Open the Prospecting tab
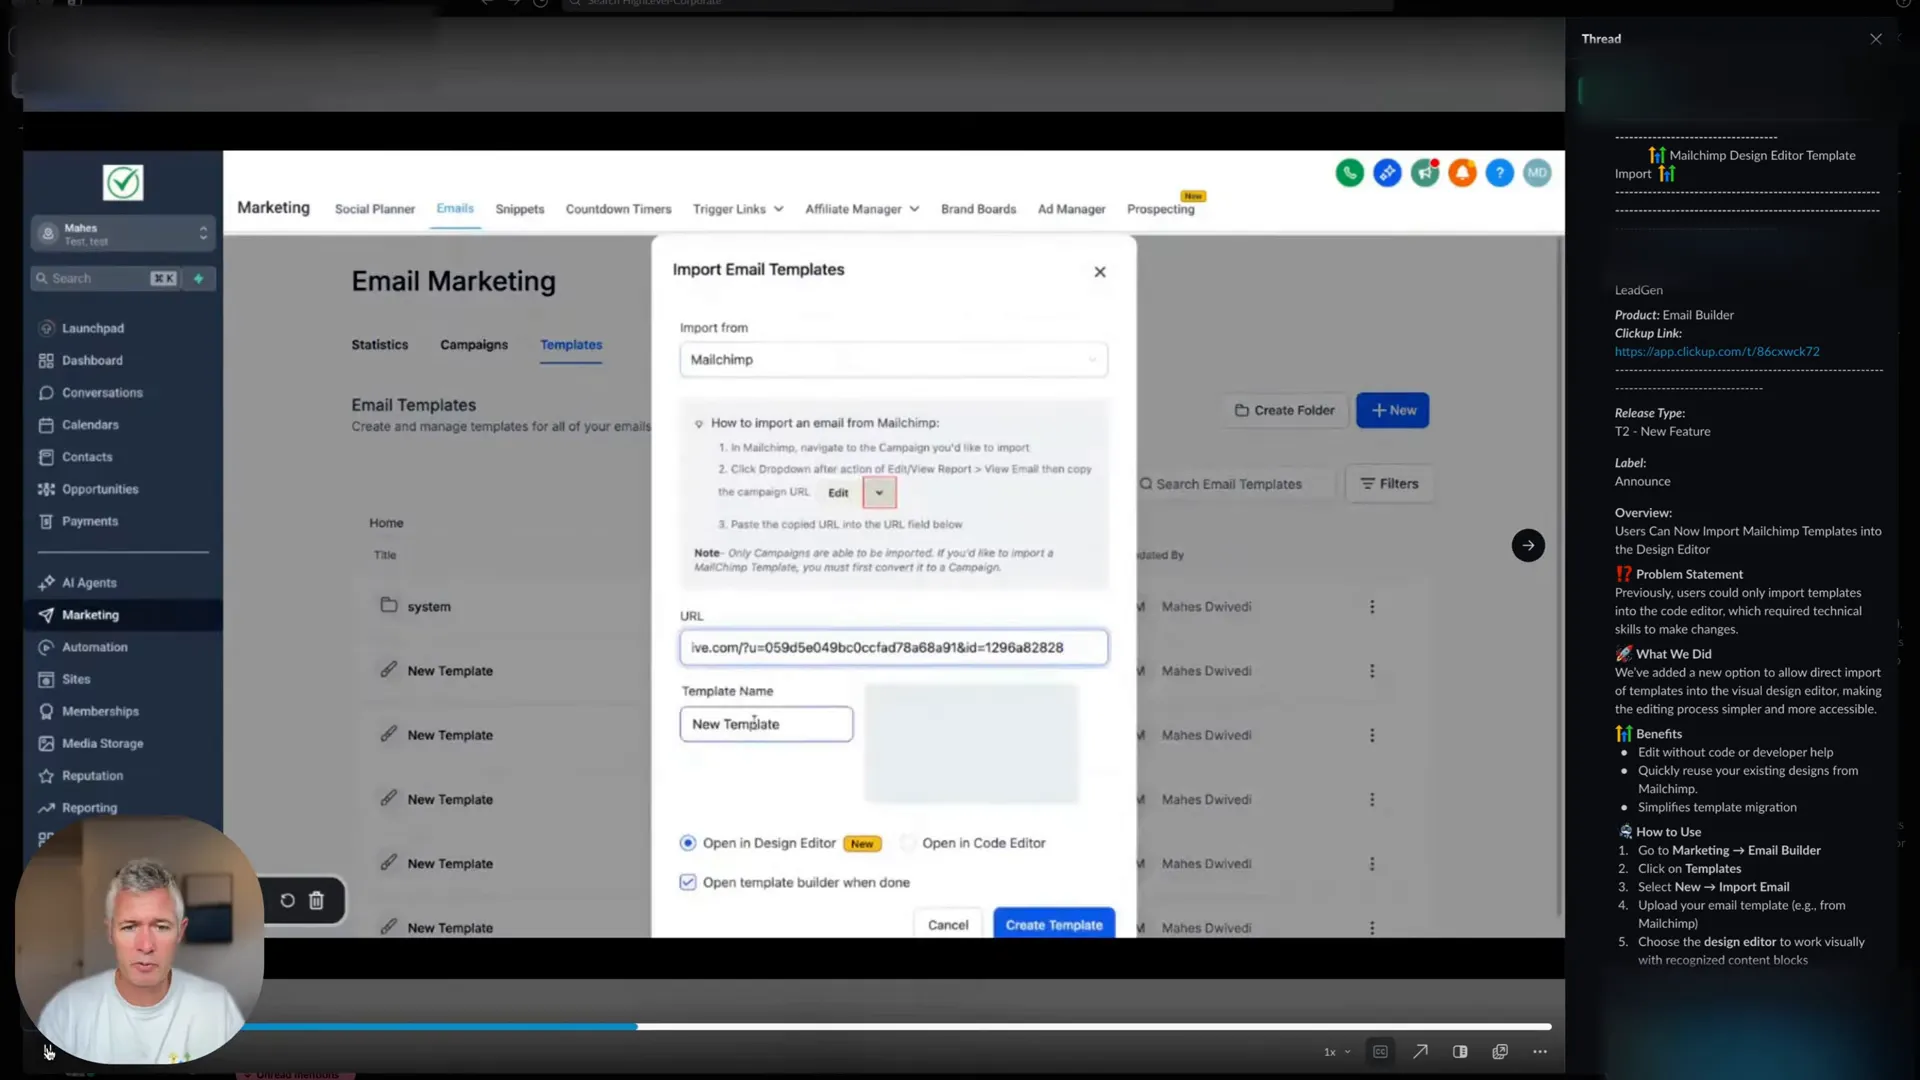The width and height of the screenshot is (1920, 1080). tap(1160, 209)
